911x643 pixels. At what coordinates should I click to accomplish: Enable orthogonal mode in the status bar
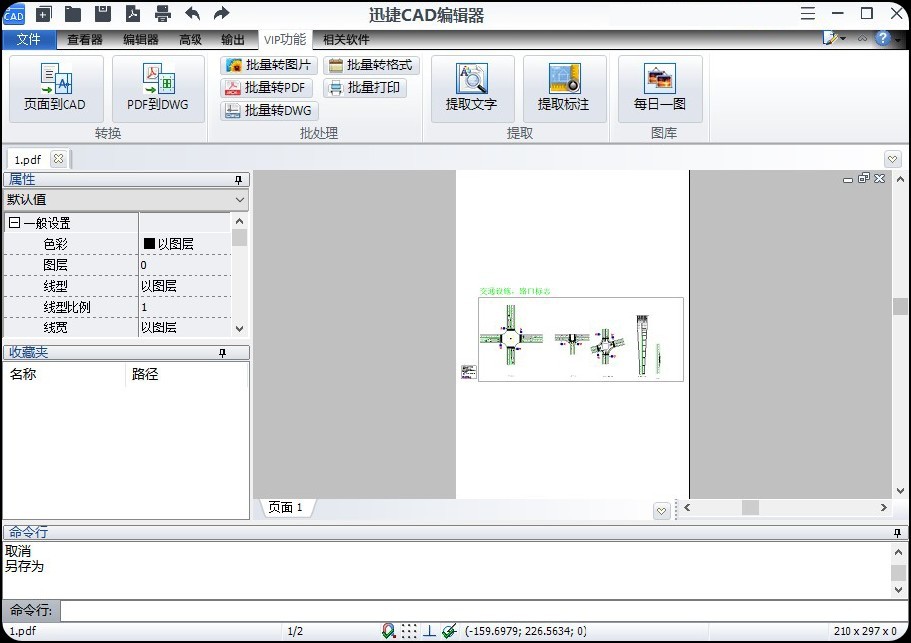428,631
